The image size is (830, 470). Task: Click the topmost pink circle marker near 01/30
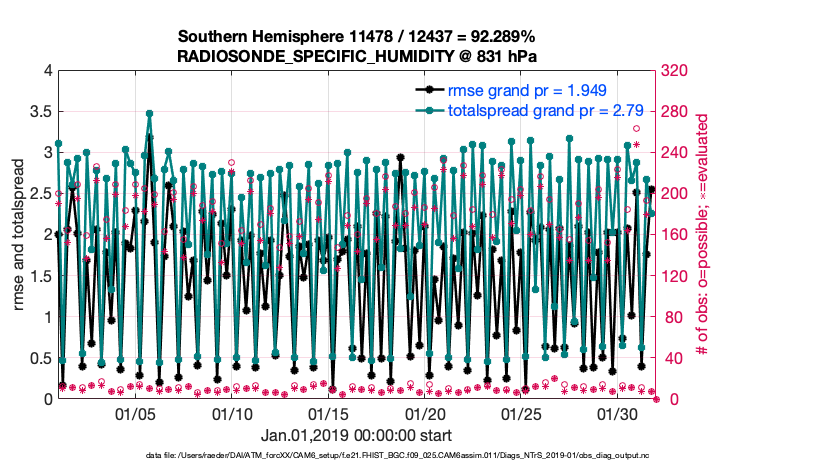tap(636, 129)
